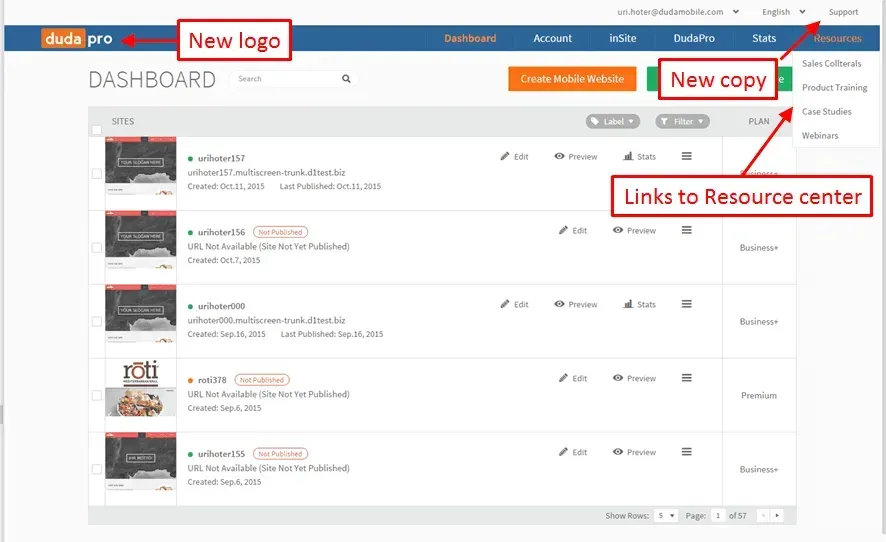
Task: Check the urihoter157 row checkbox
Action: coord(97,174)
